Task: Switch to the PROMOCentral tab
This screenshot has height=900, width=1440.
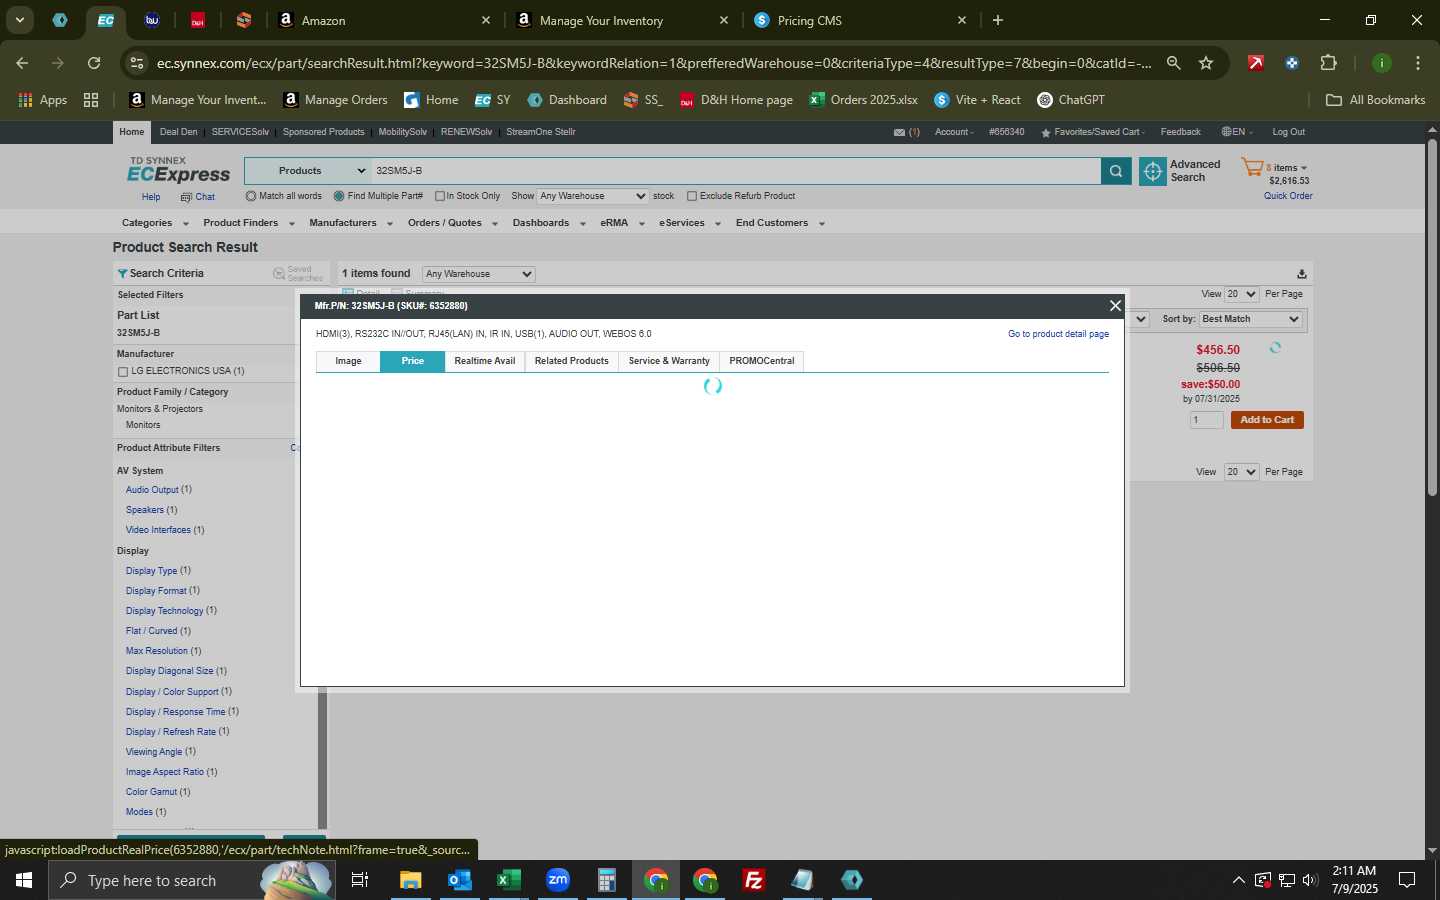Action: click(x=762, y=361)
